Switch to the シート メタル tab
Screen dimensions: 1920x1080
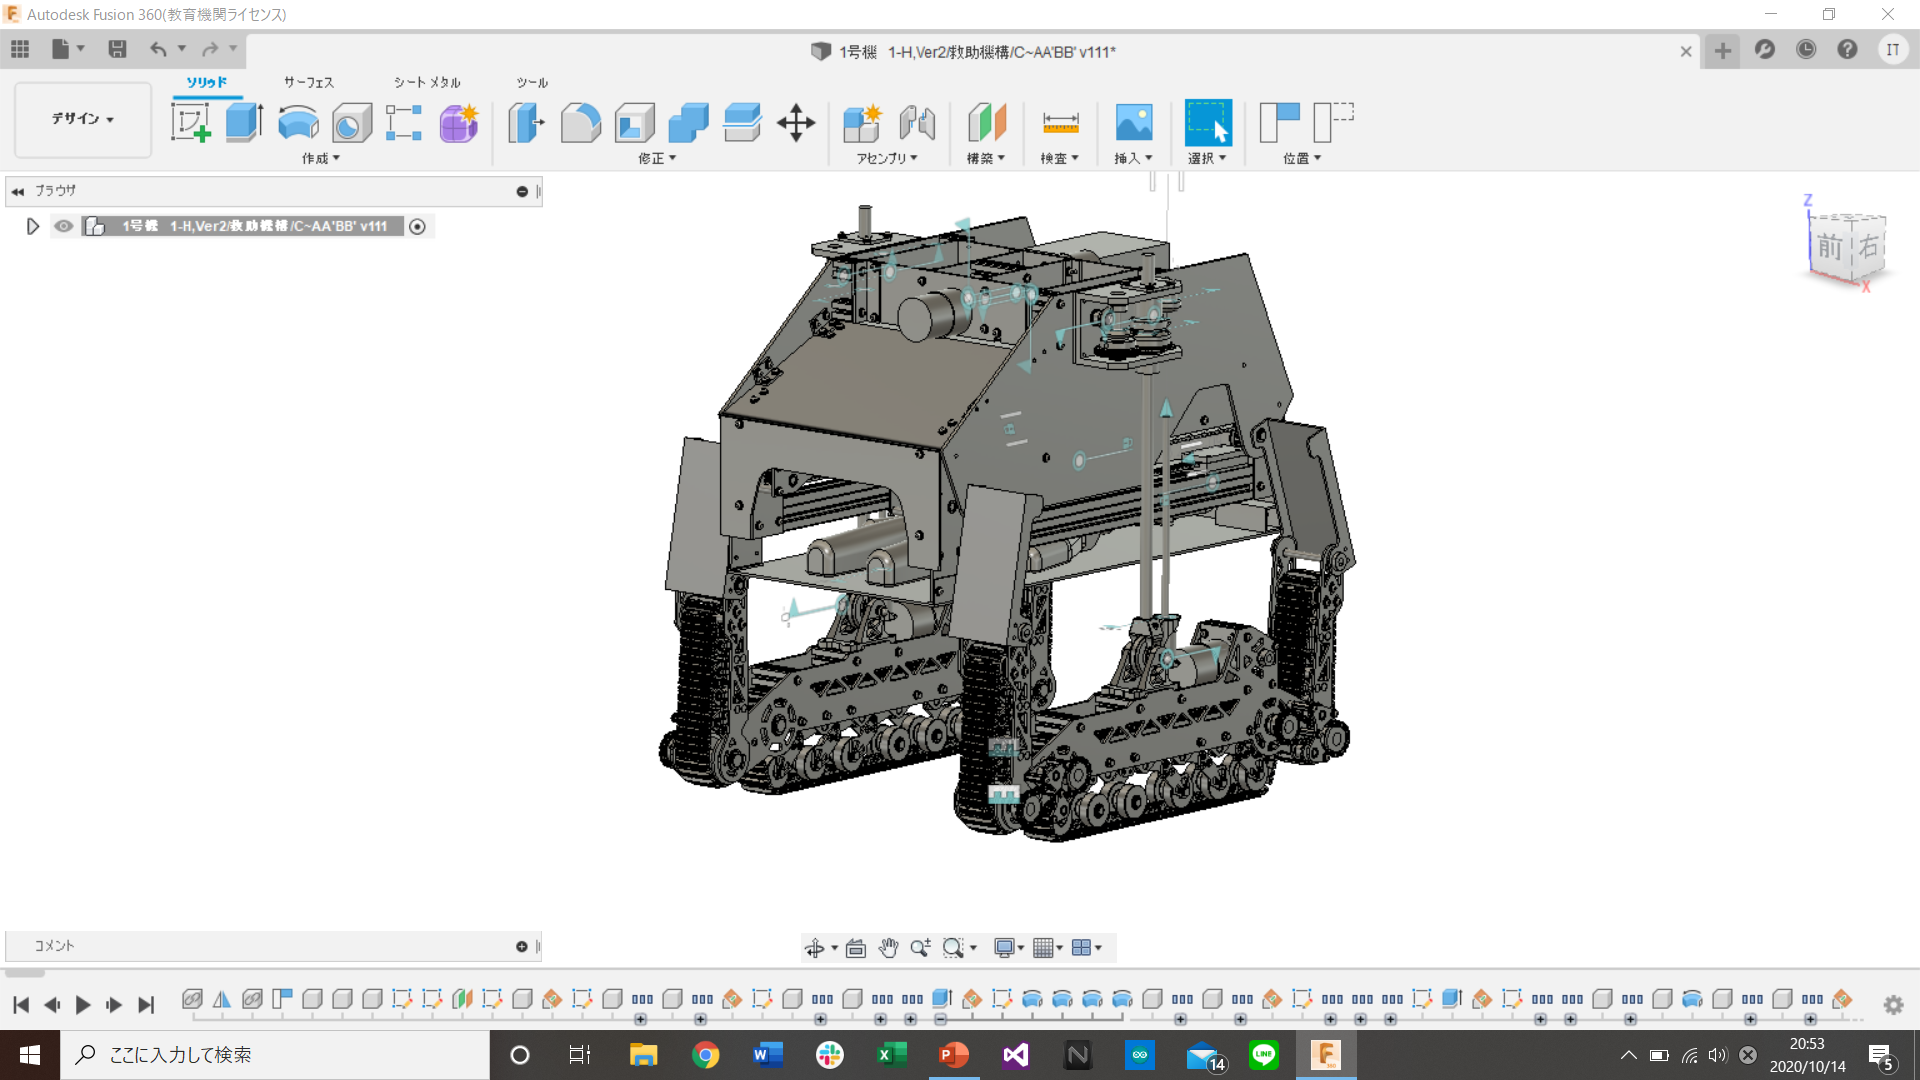click(427, 82)
